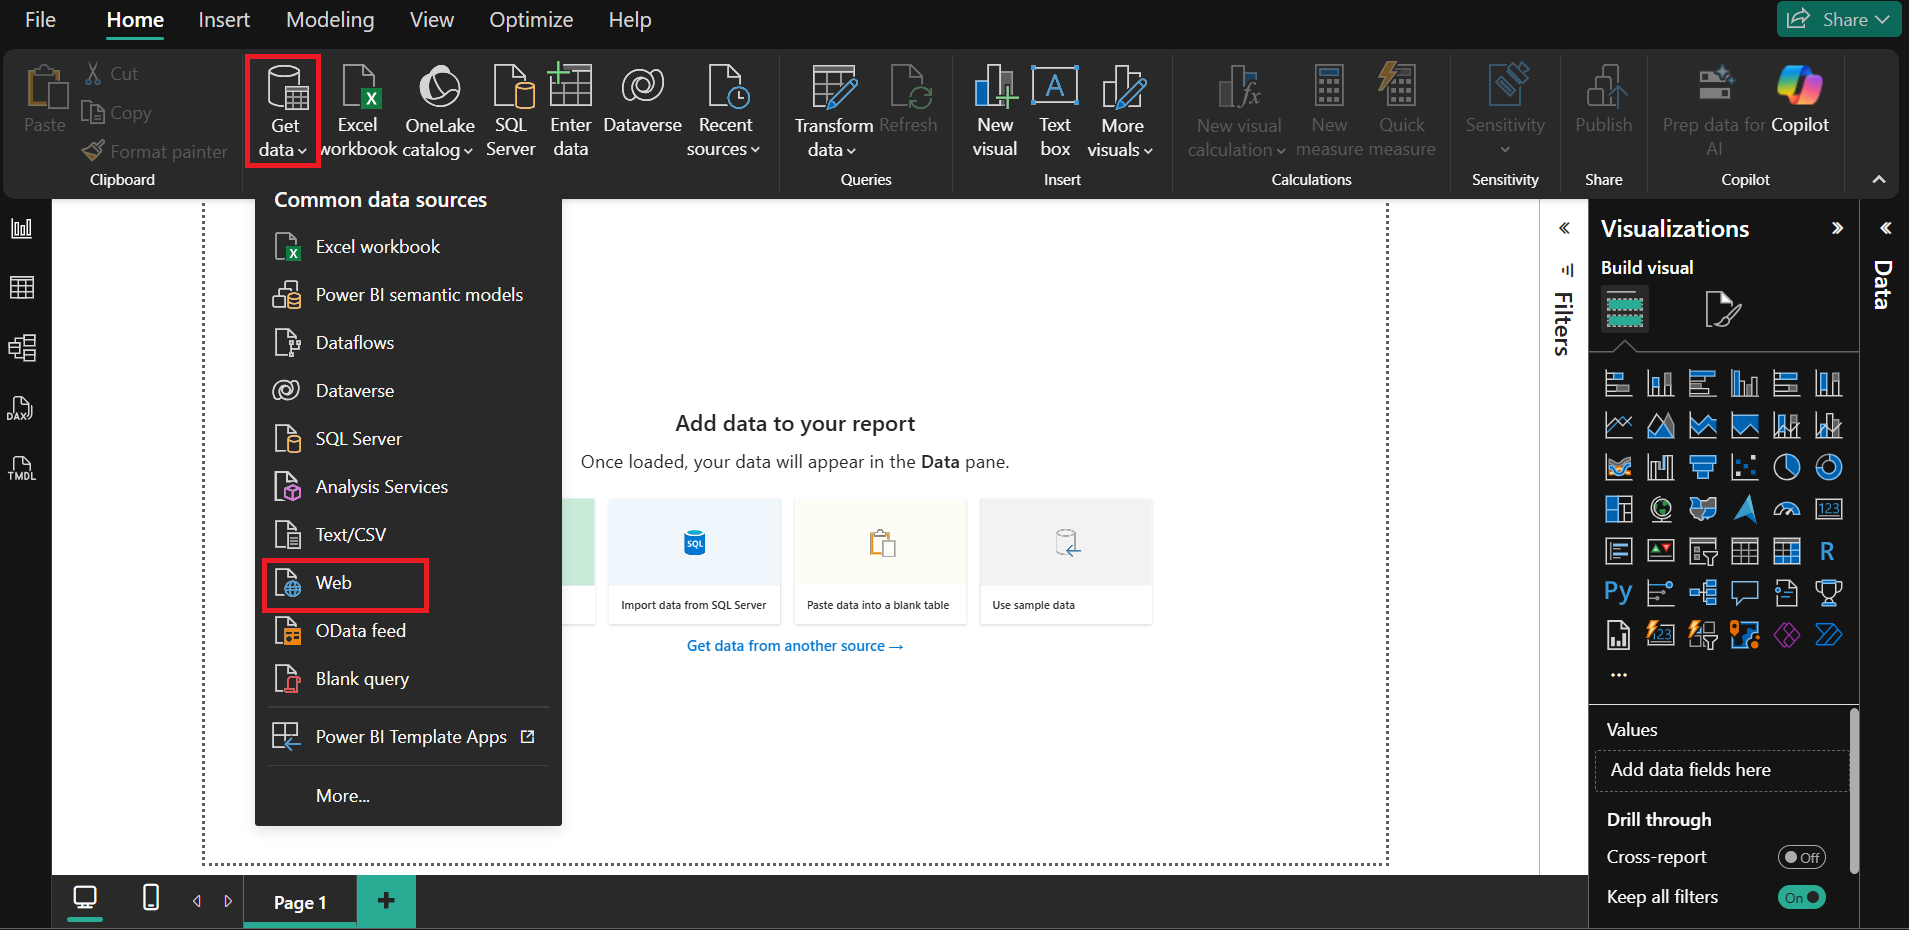Turn off the Keep all filters toggle
This screenshot has width=1909, height=930.
(x=1801, y=897)
